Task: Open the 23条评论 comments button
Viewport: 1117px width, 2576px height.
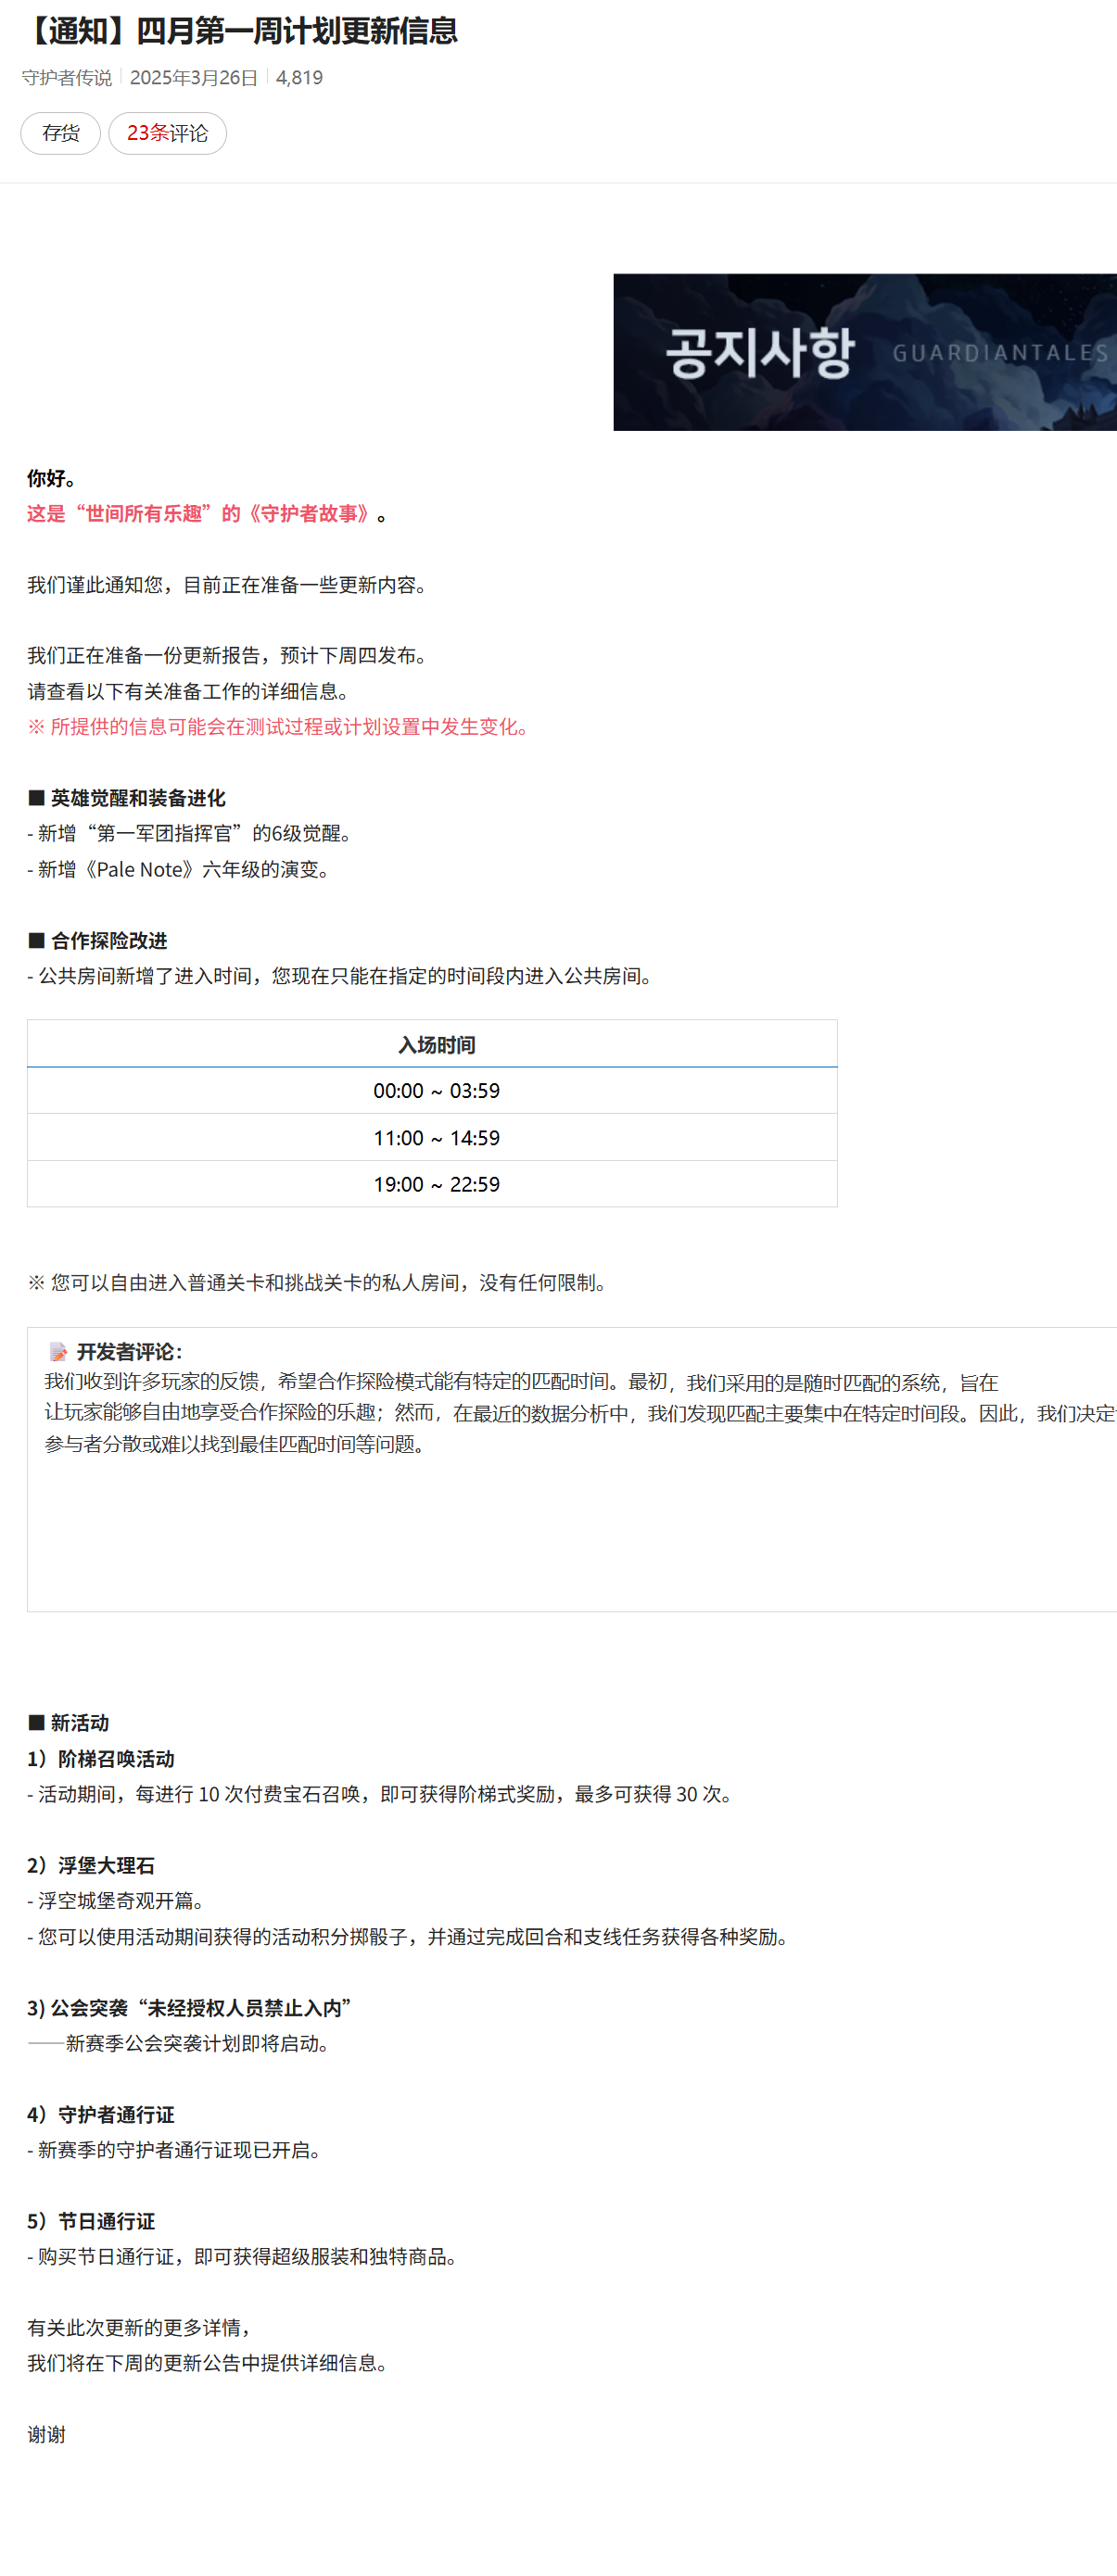Action: pos(167,133)
